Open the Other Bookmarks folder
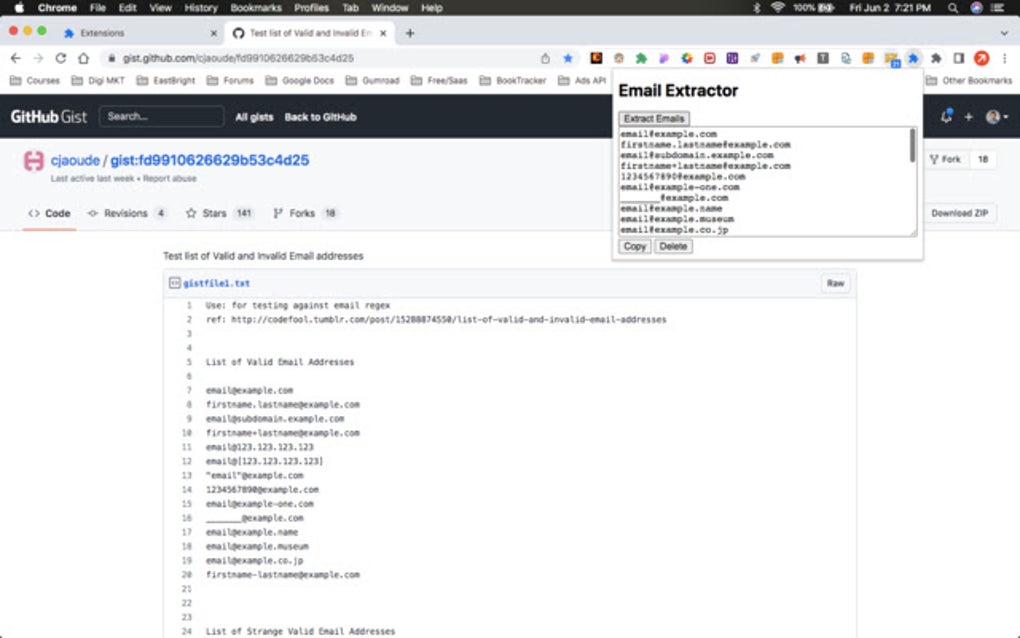1020x638 pixels. click(x=969, y=81)
